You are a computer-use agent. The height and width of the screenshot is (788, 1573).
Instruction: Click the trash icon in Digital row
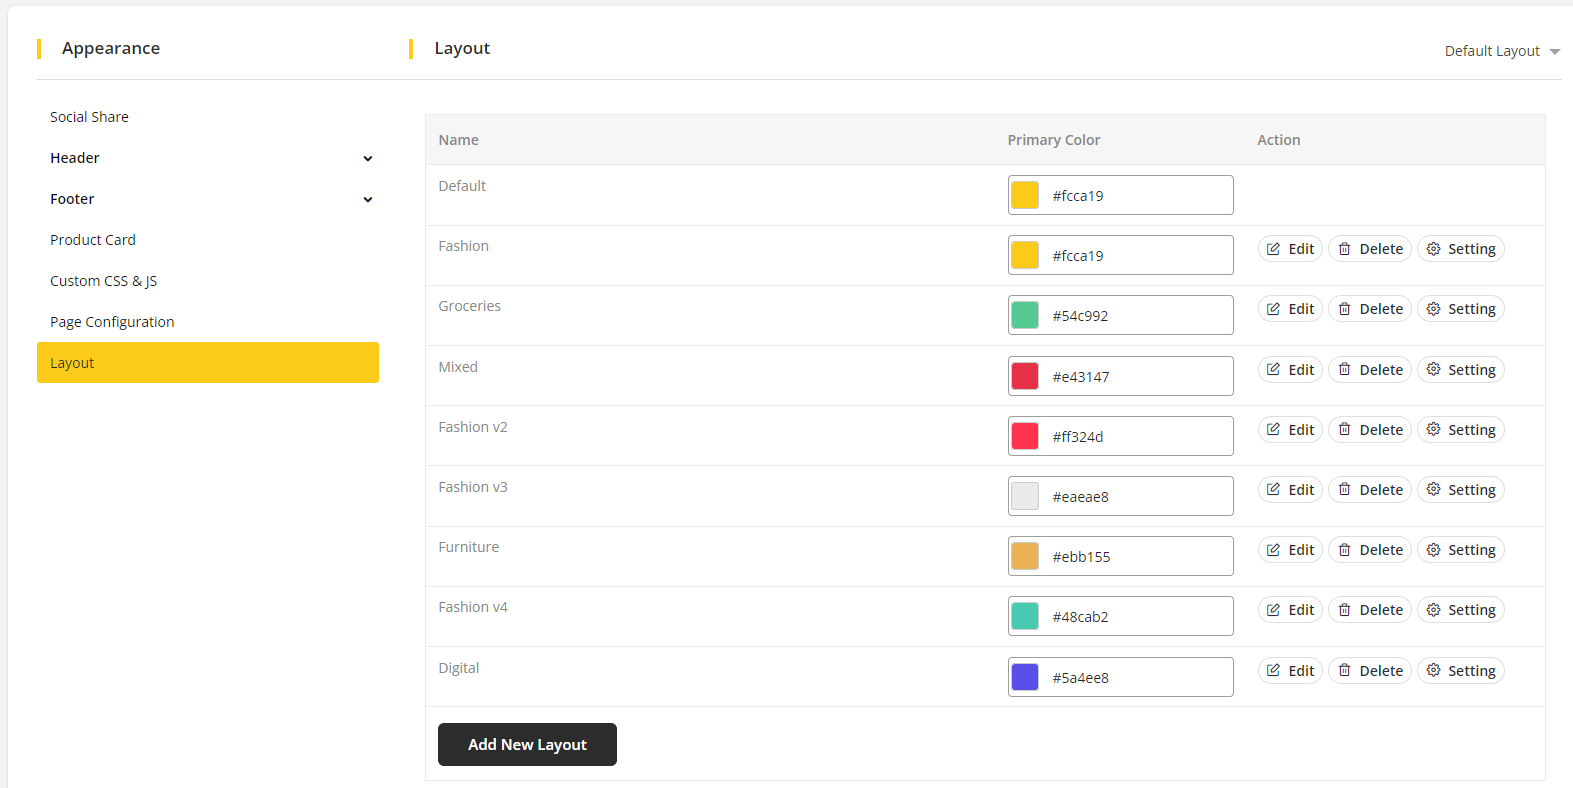pos(1345,671)
